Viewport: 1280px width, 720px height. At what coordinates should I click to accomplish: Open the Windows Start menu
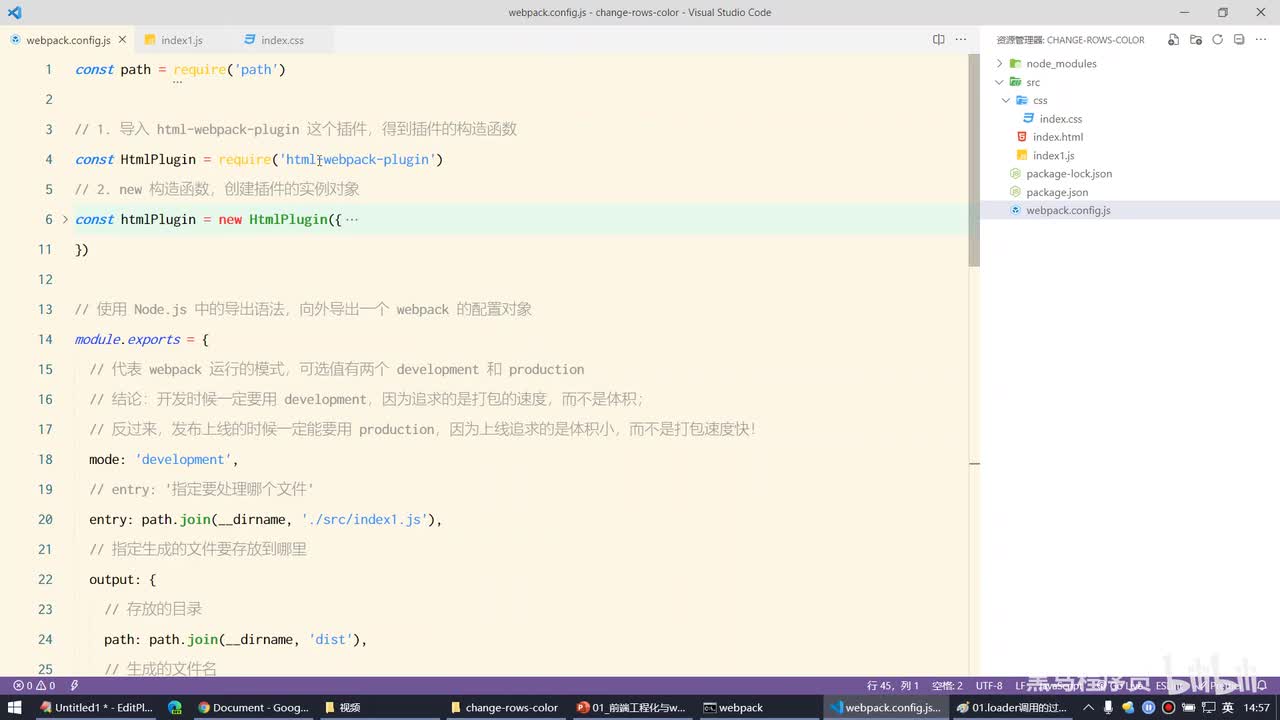click(15, 707)
